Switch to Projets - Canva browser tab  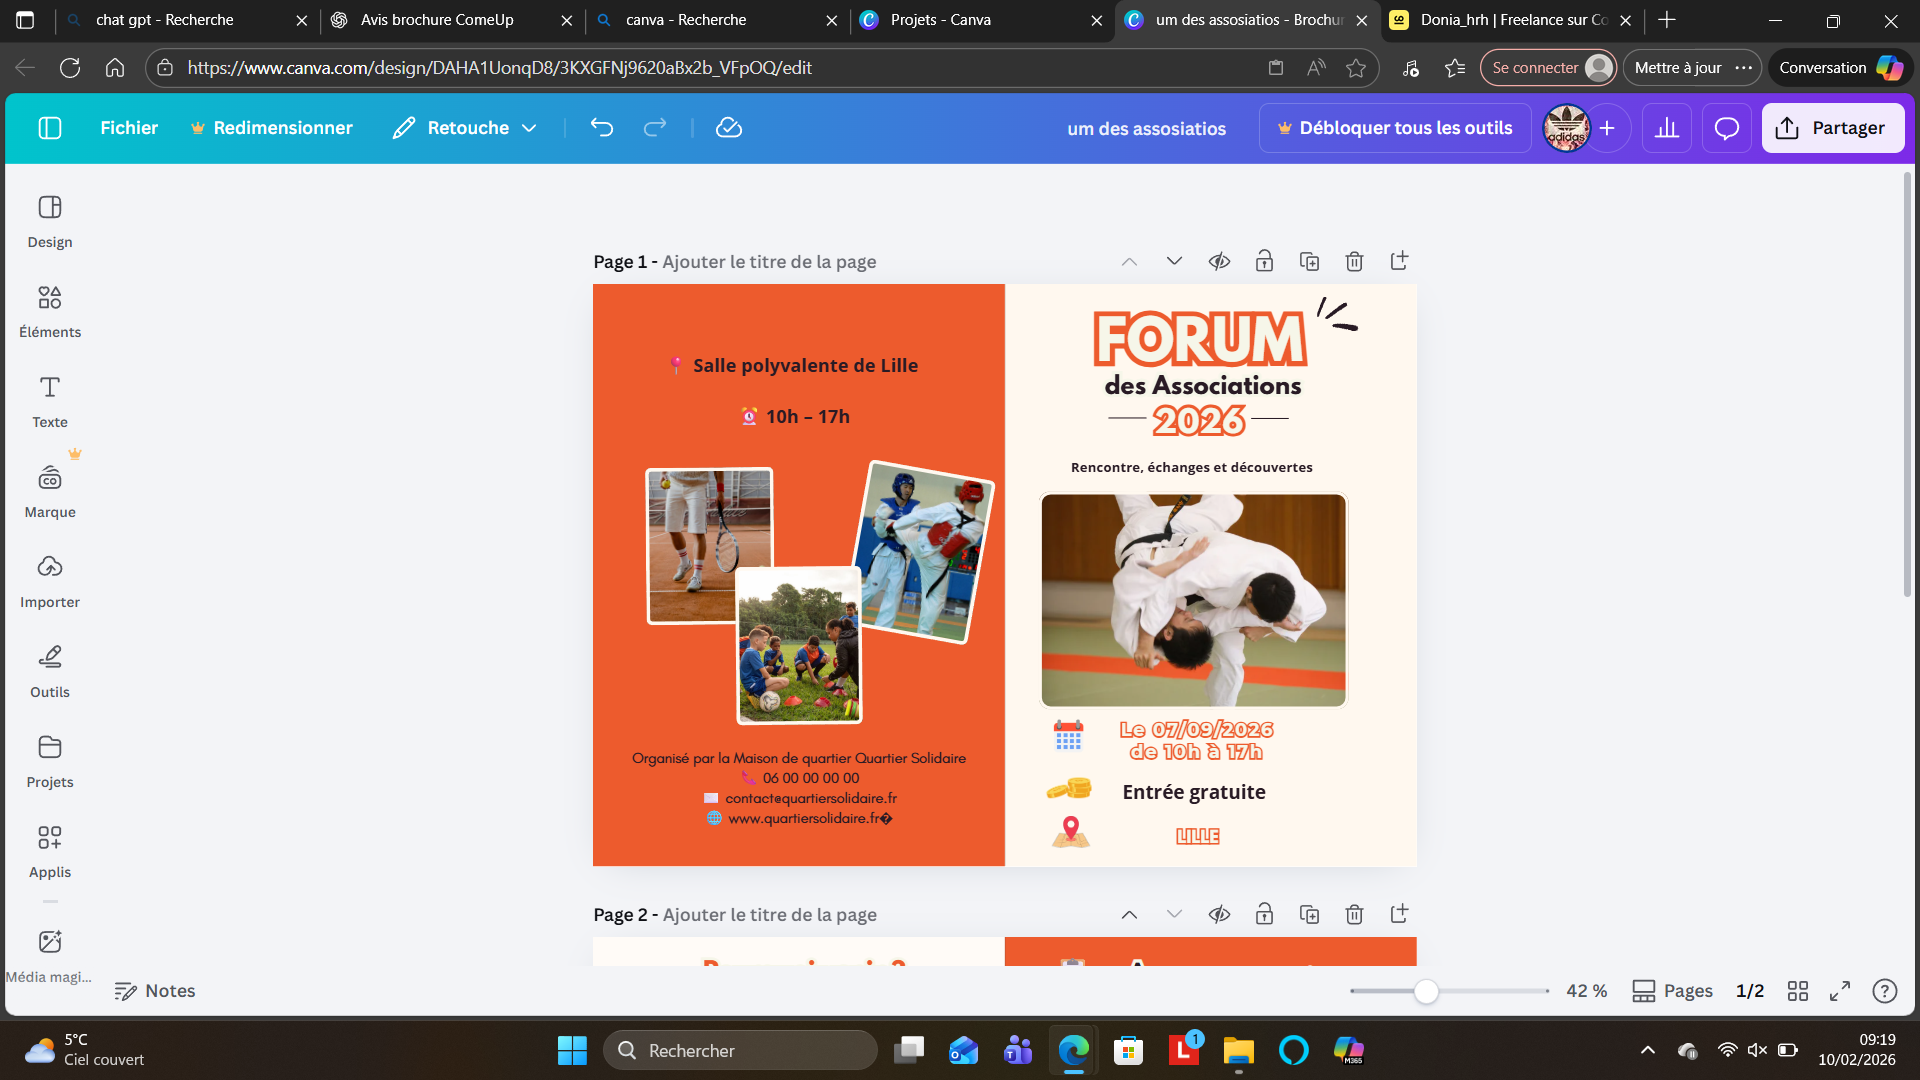(x=940, y=20)
